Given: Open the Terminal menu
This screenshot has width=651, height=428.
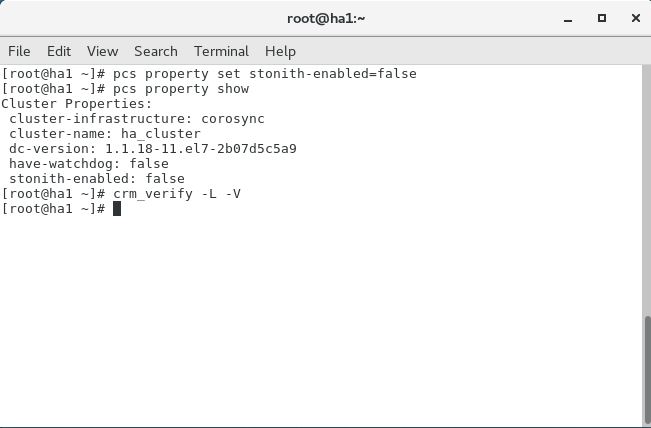Looking at the screenshot, I should [221, 51].
